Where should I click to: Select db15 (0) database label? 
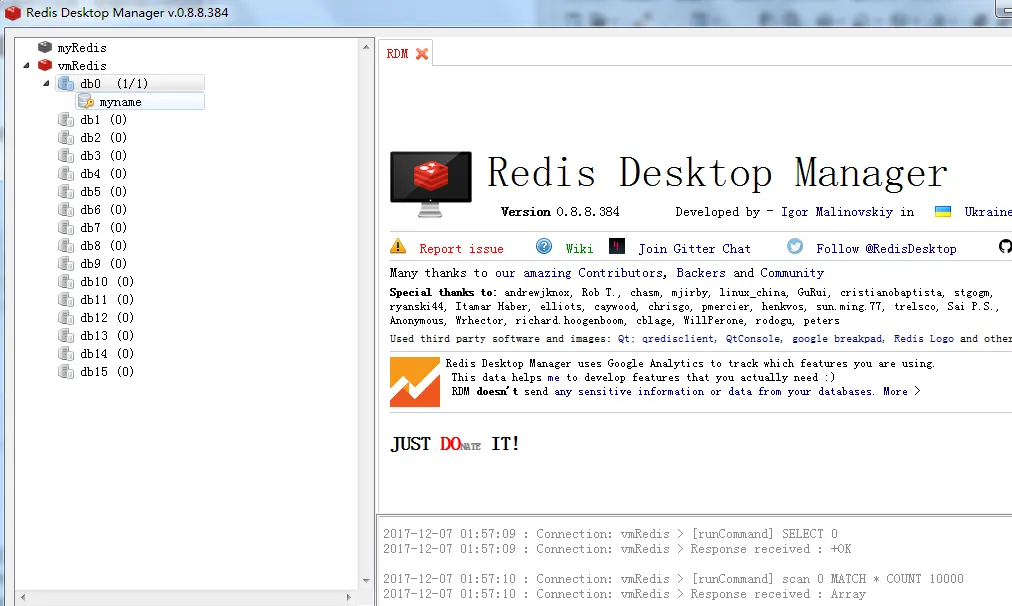(107, 372)
